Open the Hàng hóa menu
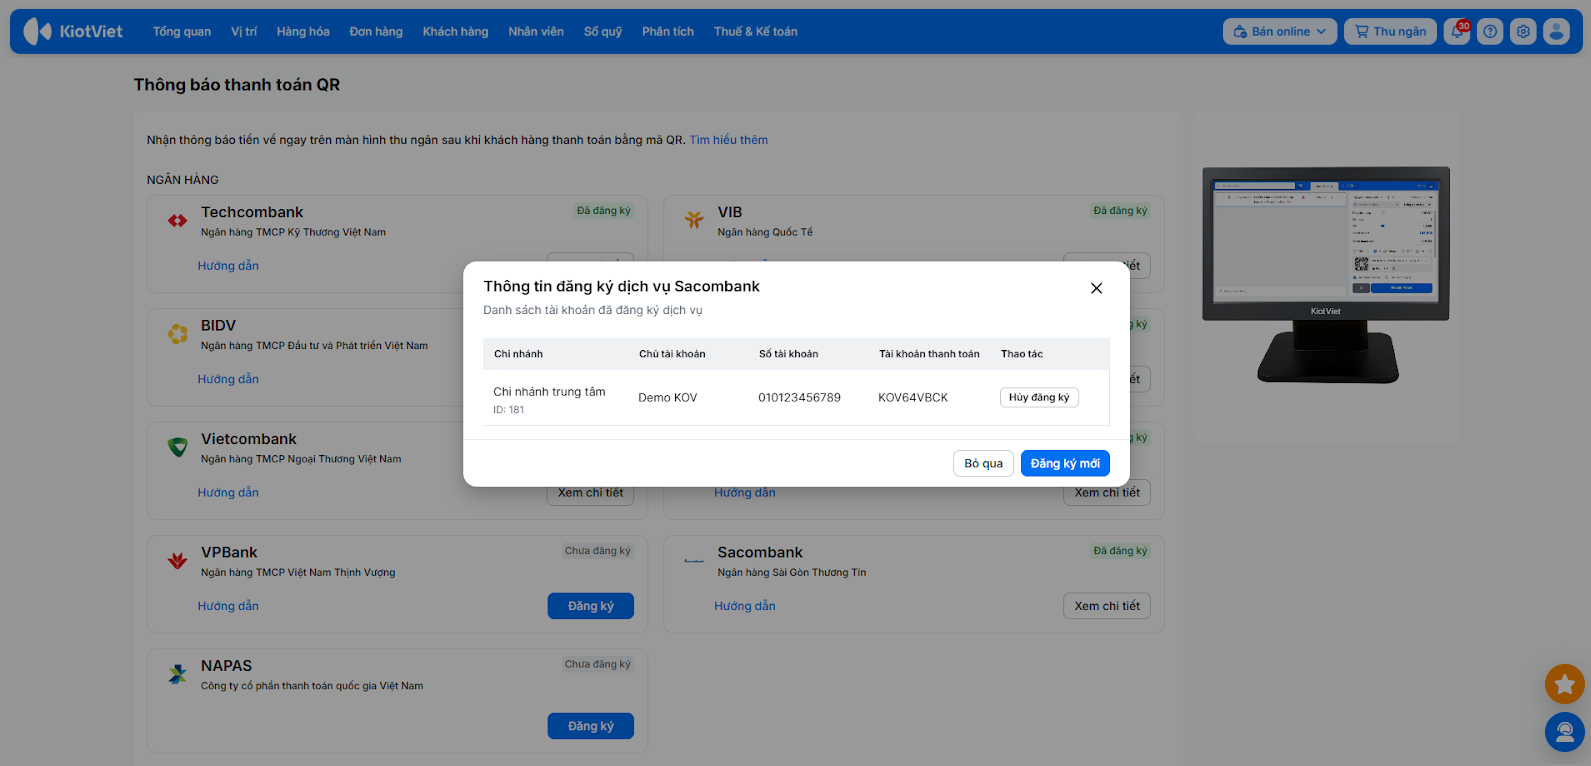Screen dimensions: 1591x766 pos(303,32)
